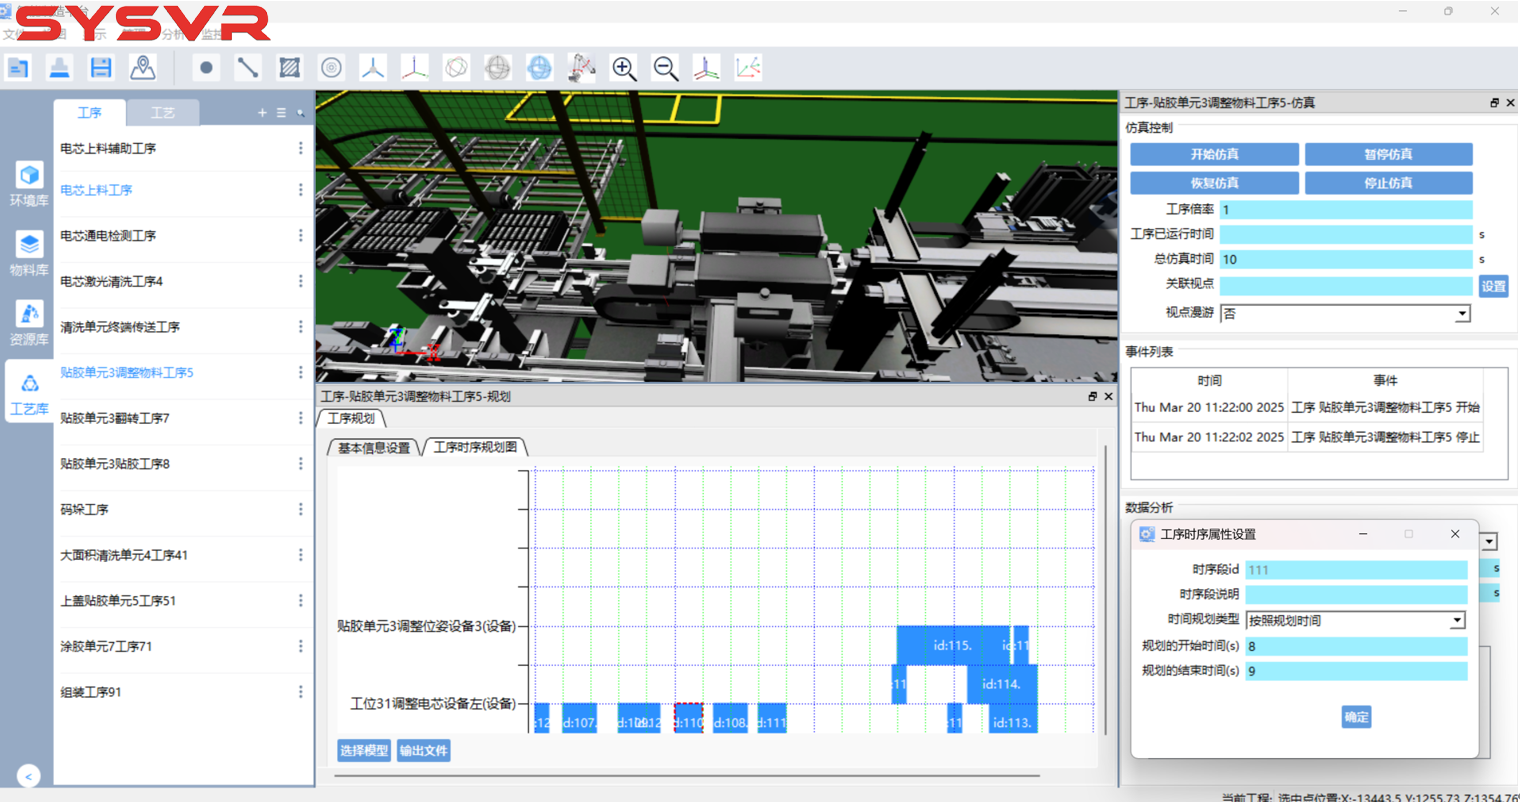This screenshot has height=802, width=1520.
Task: Select timeline block id:107
Action: point(579,719)
